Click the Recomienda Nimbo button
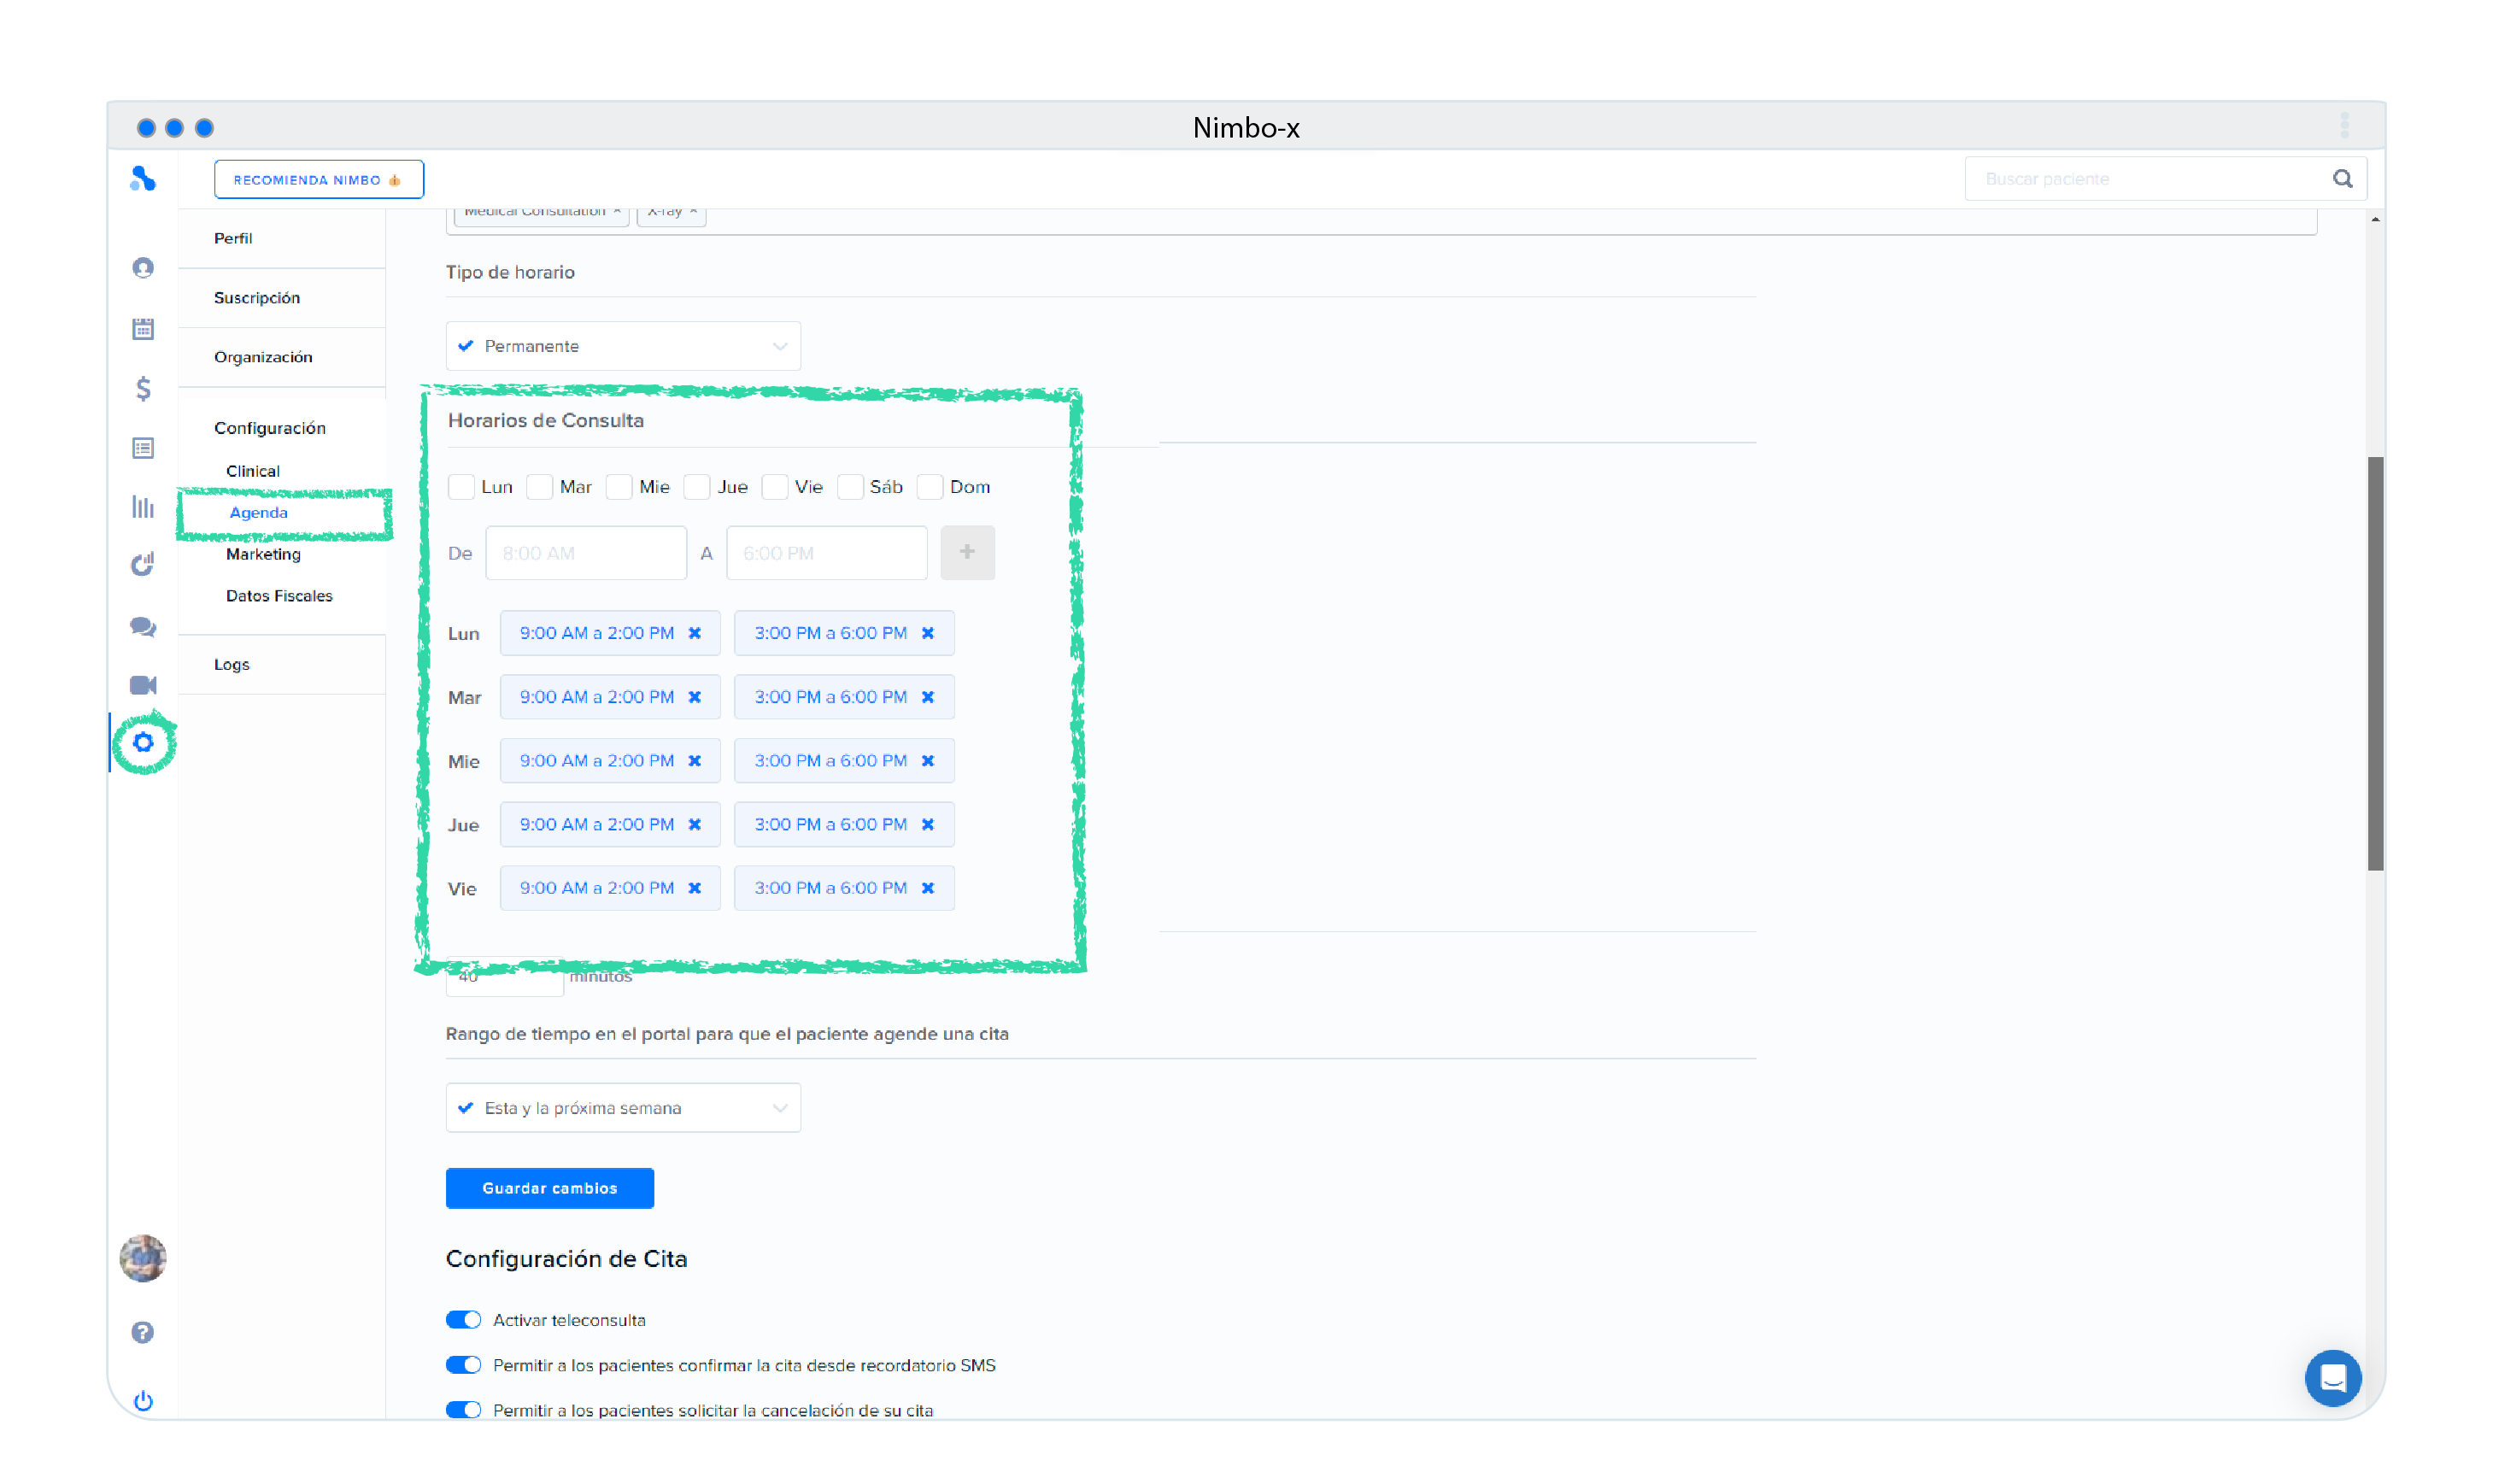 point(318,180)
